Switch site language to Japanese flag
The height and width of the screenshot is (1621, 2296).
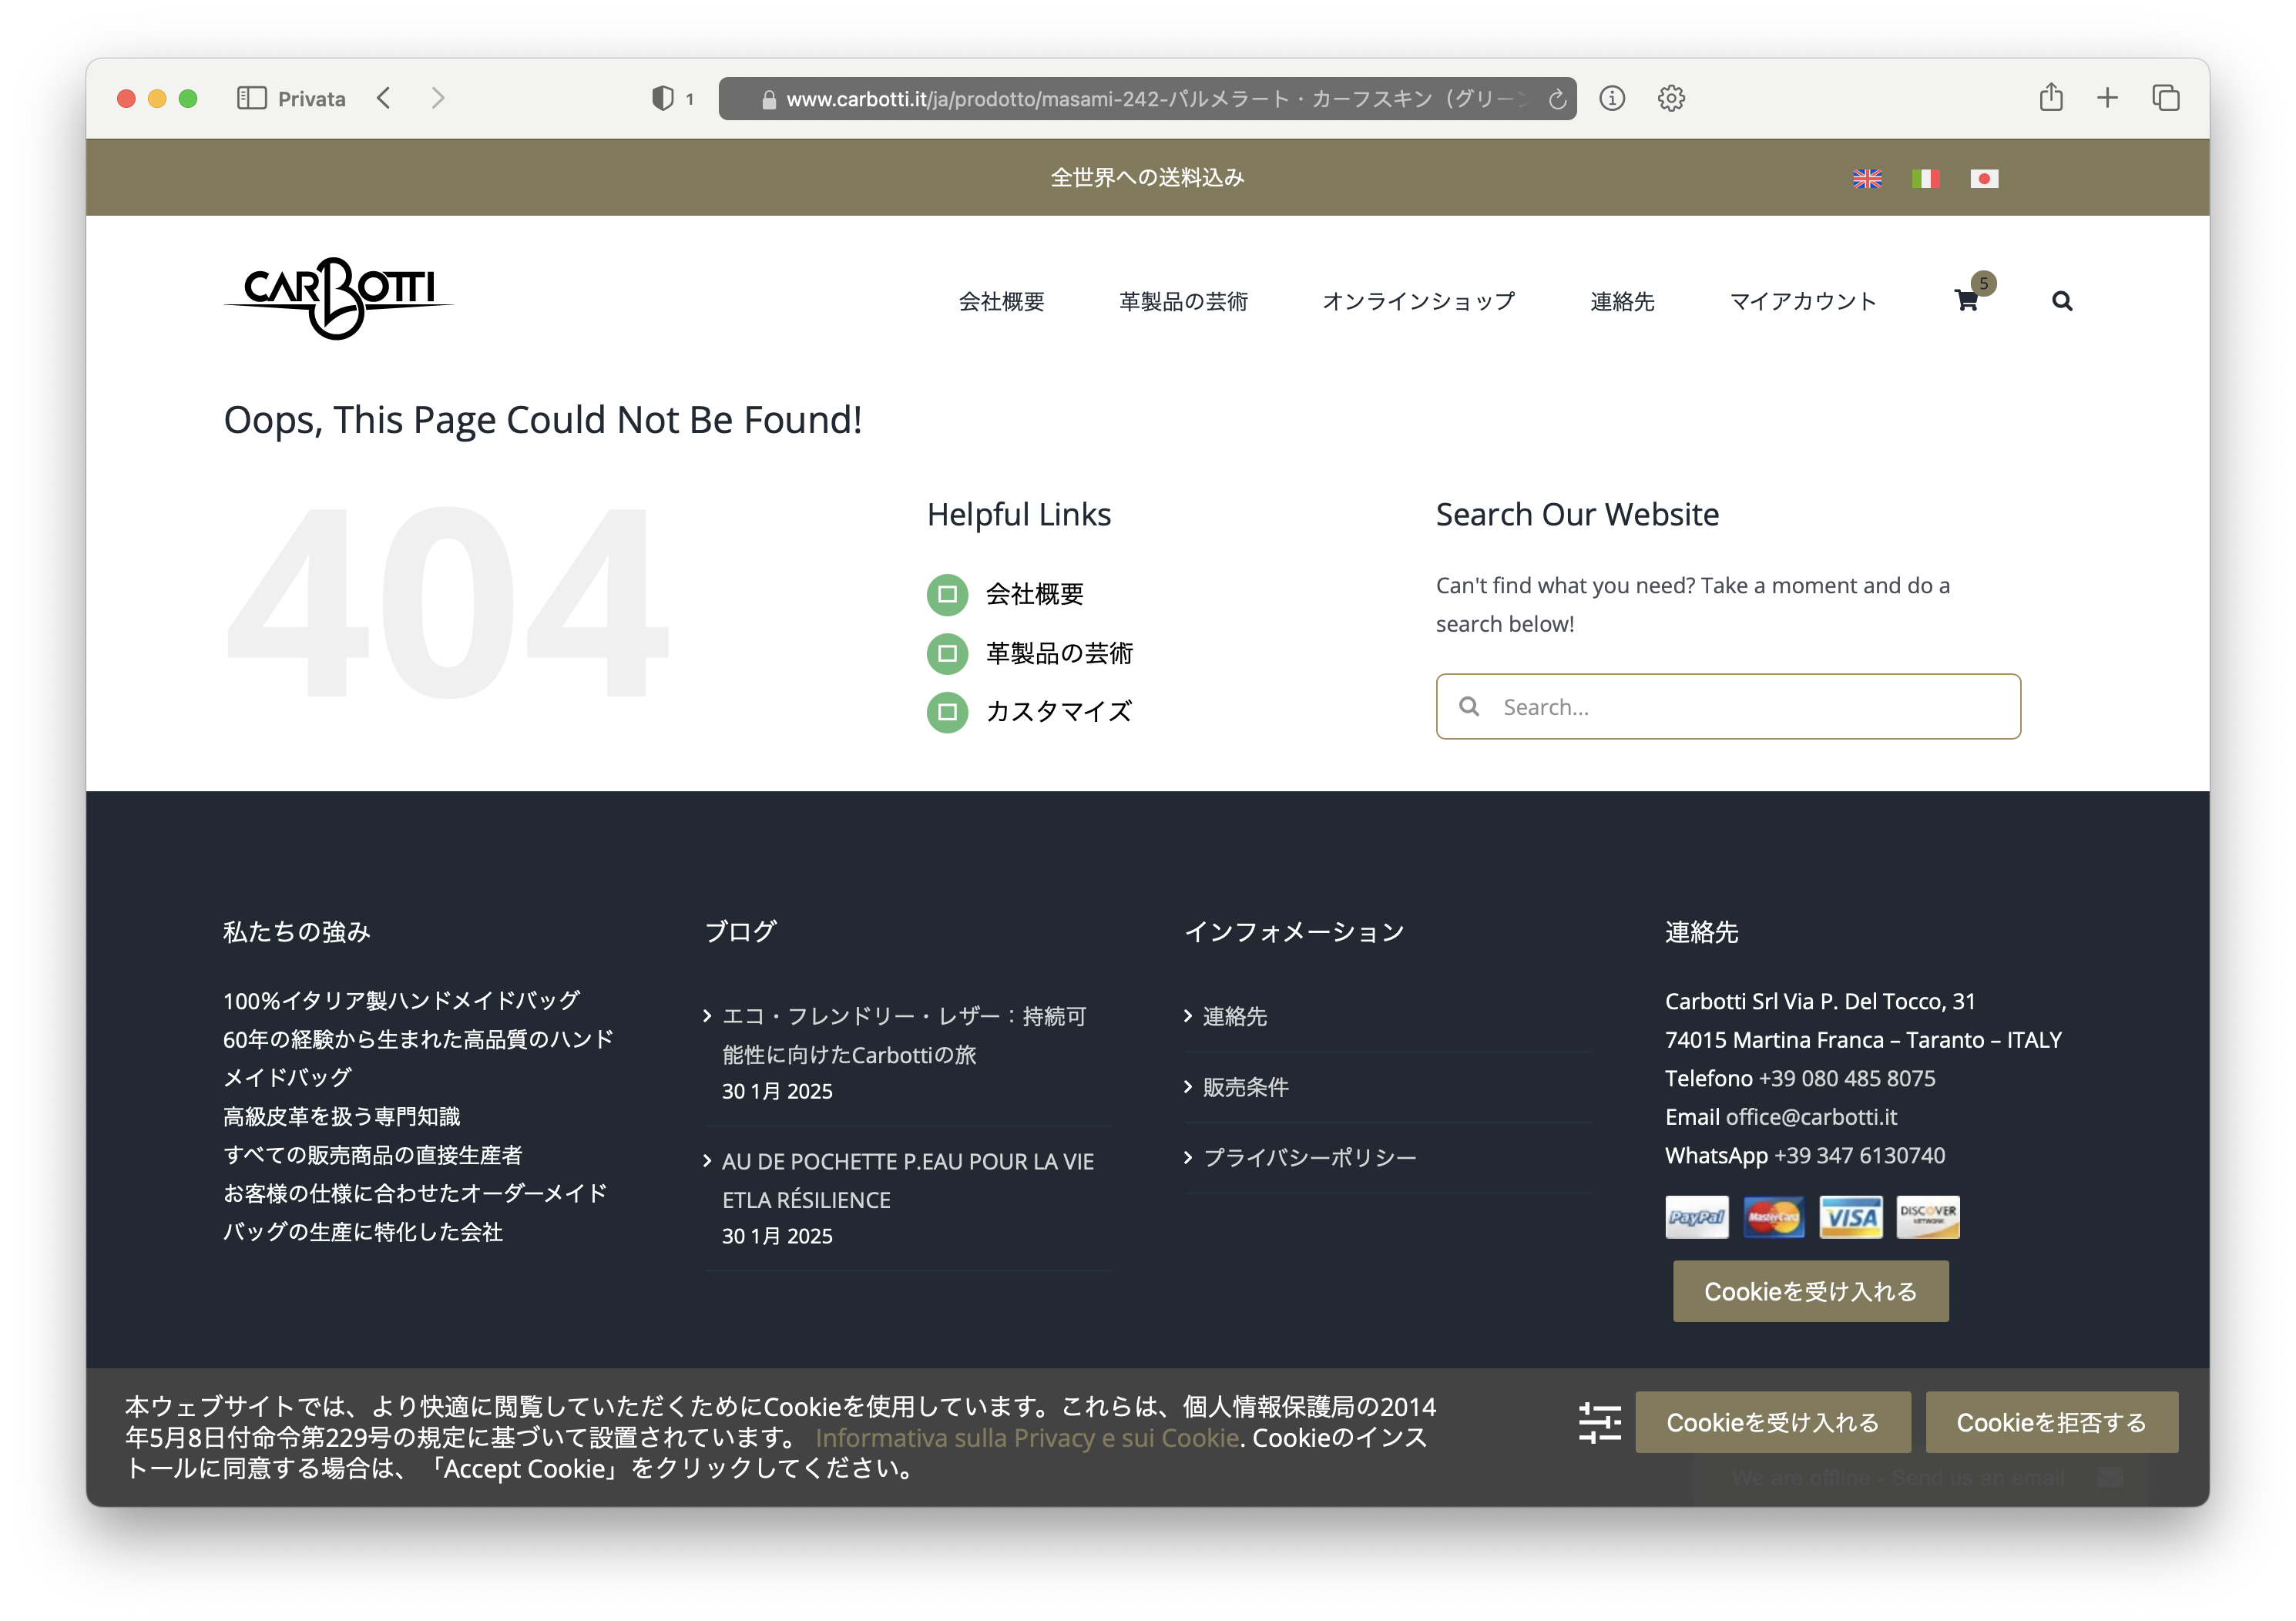click(x=1984, y=178)
